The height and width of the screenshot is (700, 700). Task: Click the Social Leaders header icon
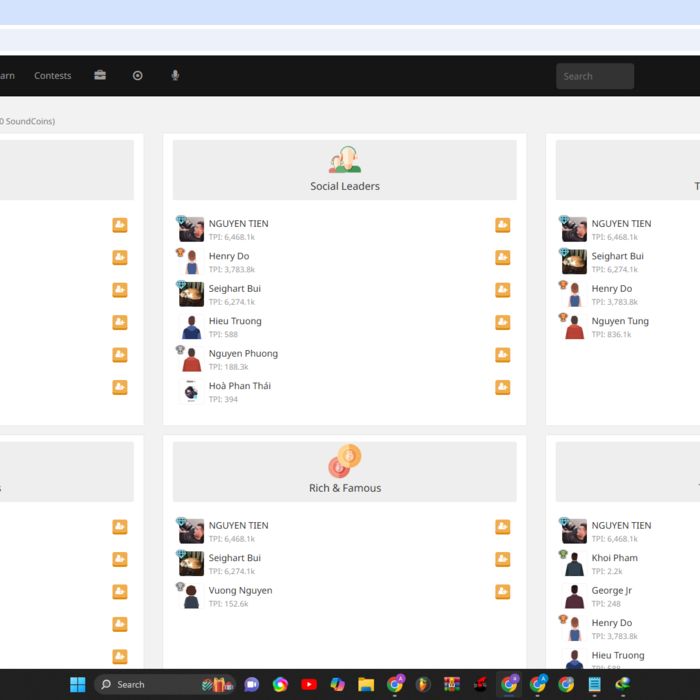(344, 159)
